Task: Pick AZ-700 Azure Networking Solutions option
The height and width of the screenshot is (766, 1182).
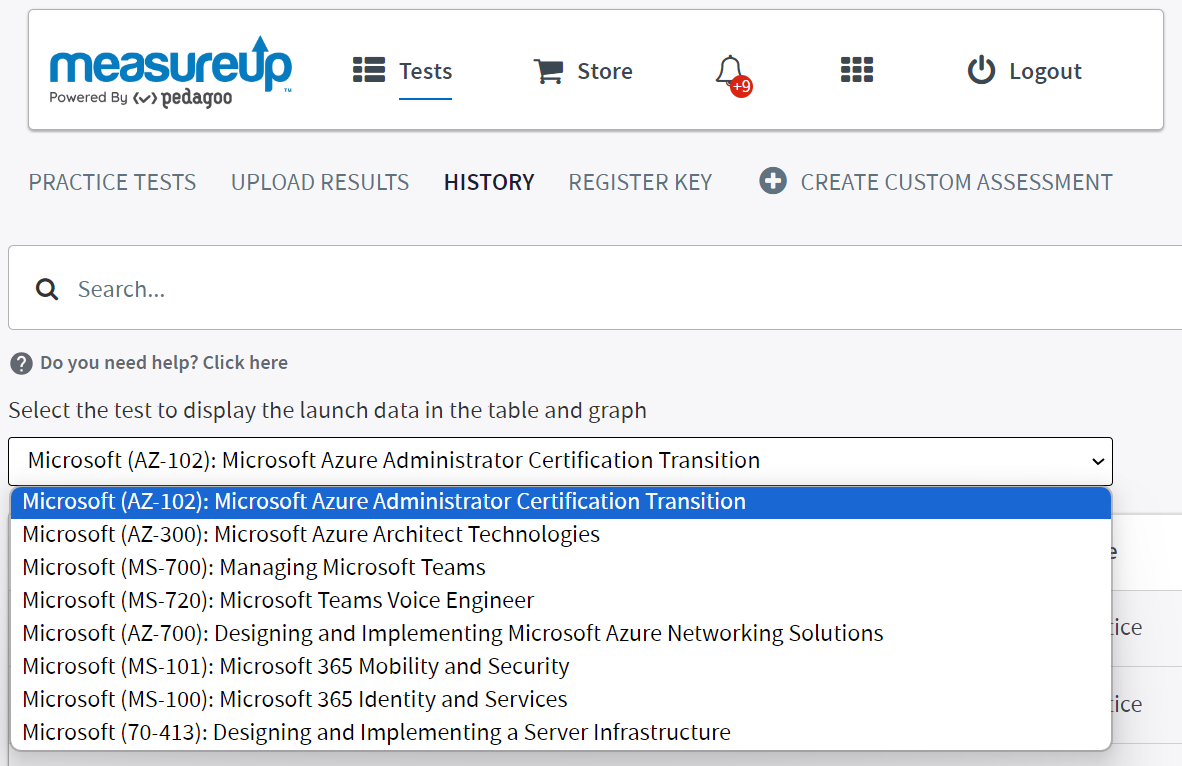Action: [x=453, y=633]
